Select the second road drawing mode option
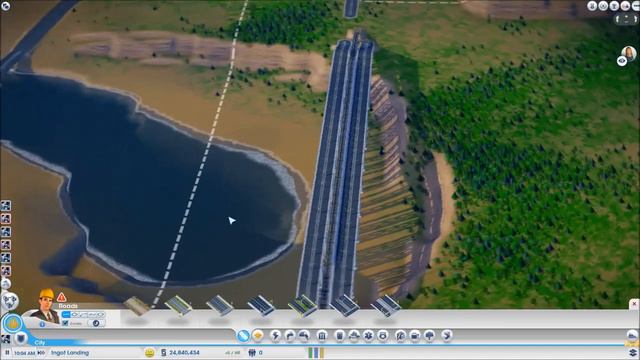 pyautogui.click(x=75, y=314)
